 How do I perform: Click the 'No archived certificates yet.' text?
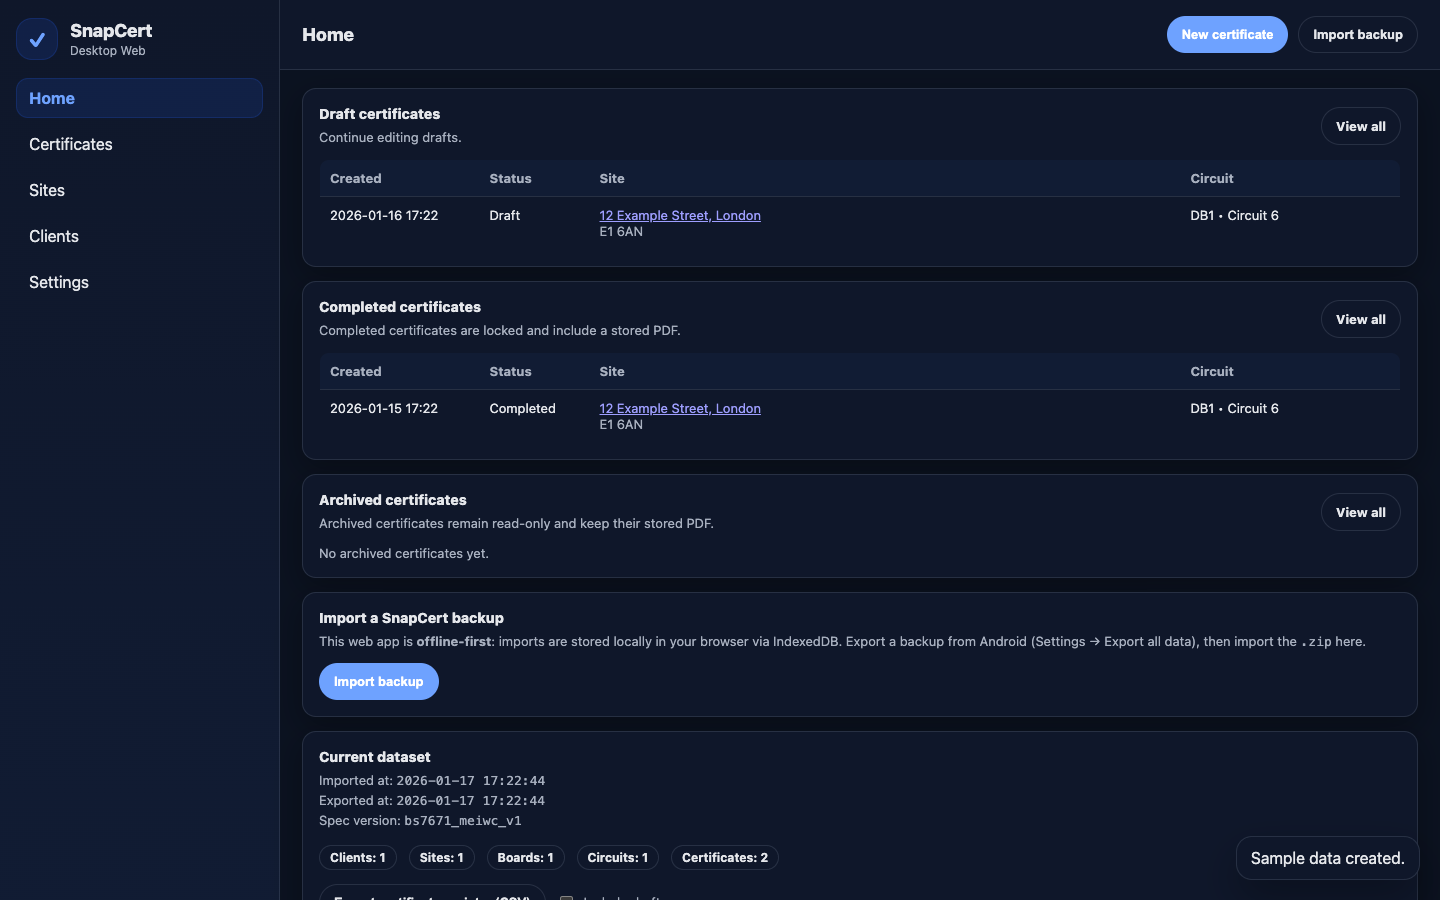click(404, 553)
